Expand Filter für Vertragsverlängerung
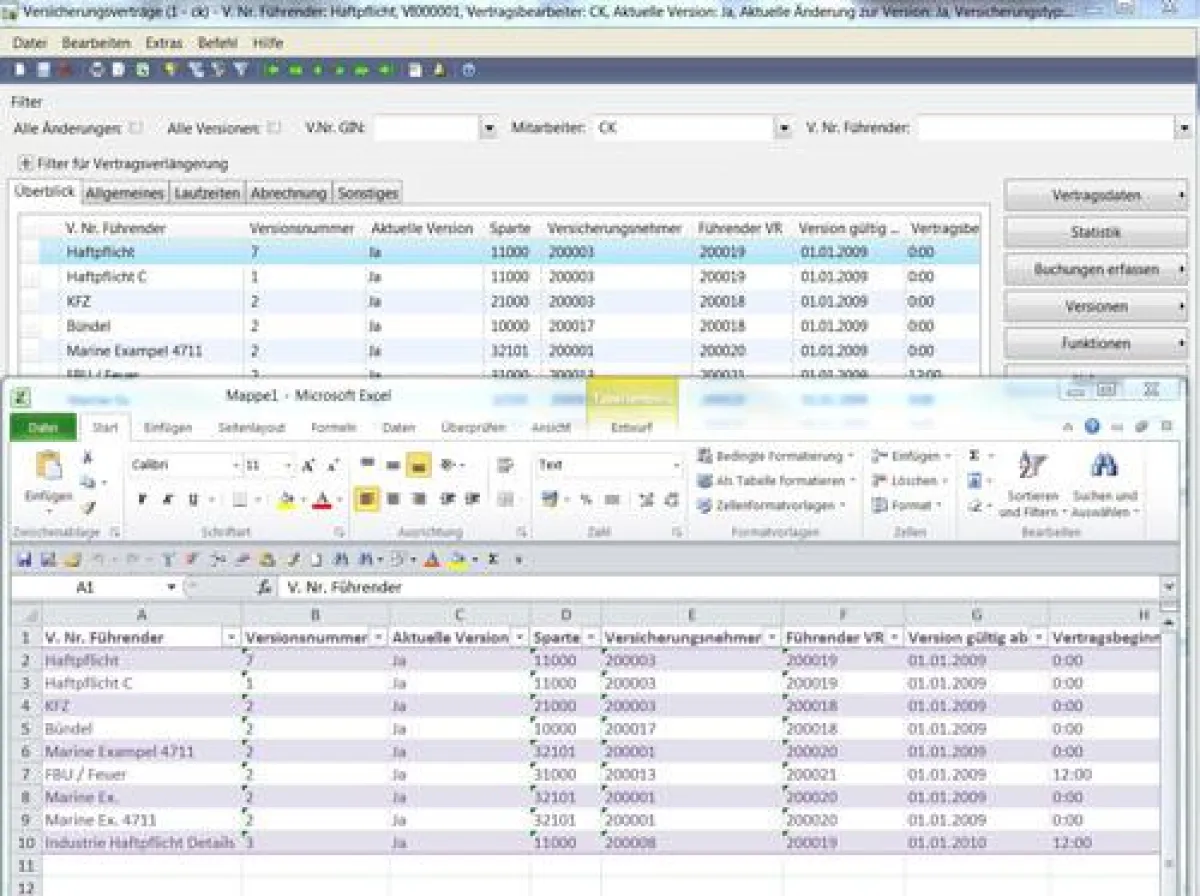The width and height of the screenshot is (1200, 896). tap(25, 163)
